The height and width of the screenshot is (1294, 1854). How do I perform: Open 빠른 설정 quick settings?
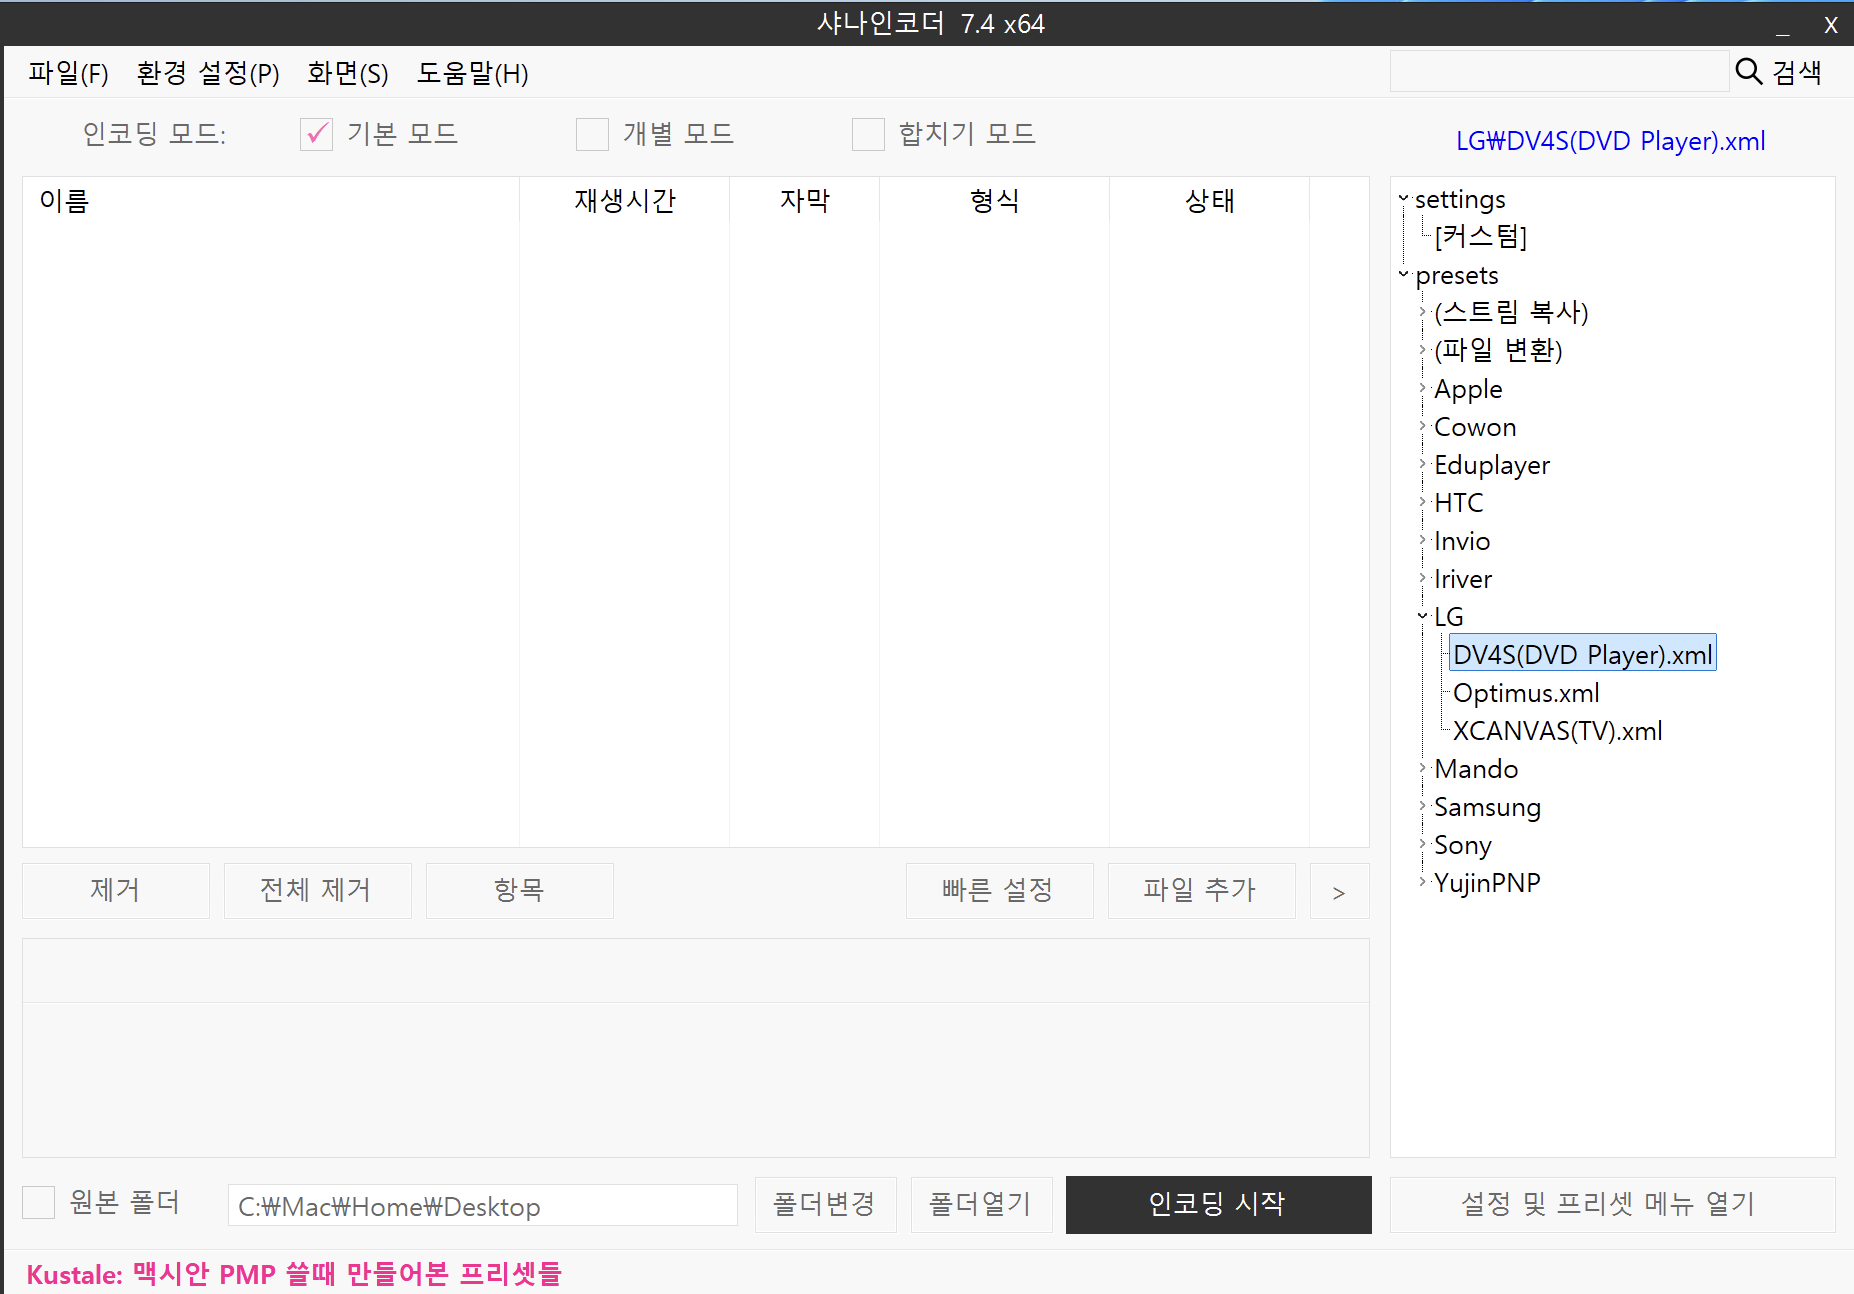tap(1000, 890)
